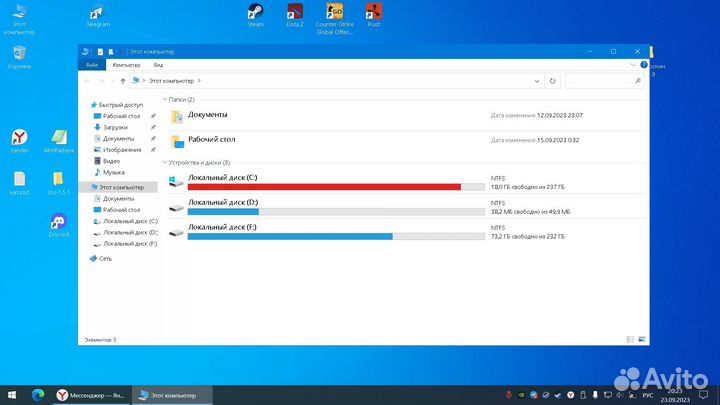Click the Этот компьютер taskbar button
Viewport: 720px width, 405px height.
(x=172, y=395)
